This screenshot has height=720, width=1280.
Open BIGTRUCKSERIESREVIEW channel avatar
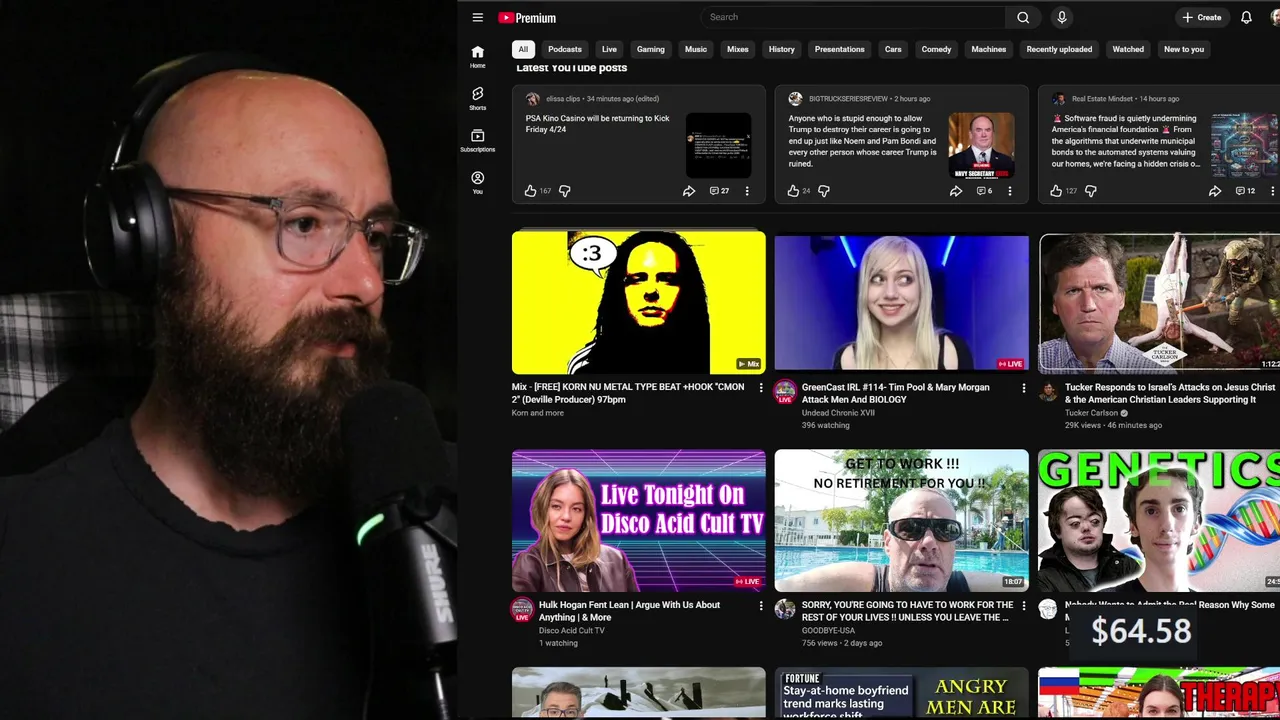click(796, 99)
